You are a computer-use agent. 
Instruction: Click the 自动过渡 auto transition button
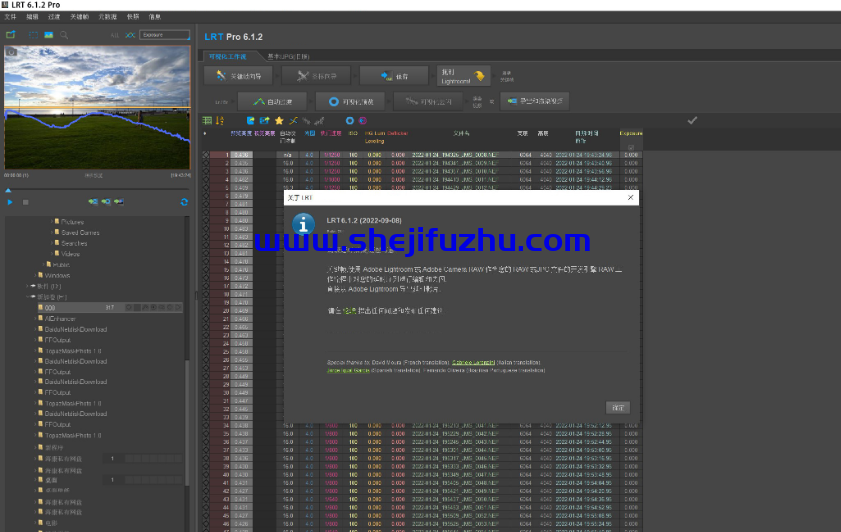point(272,101)
